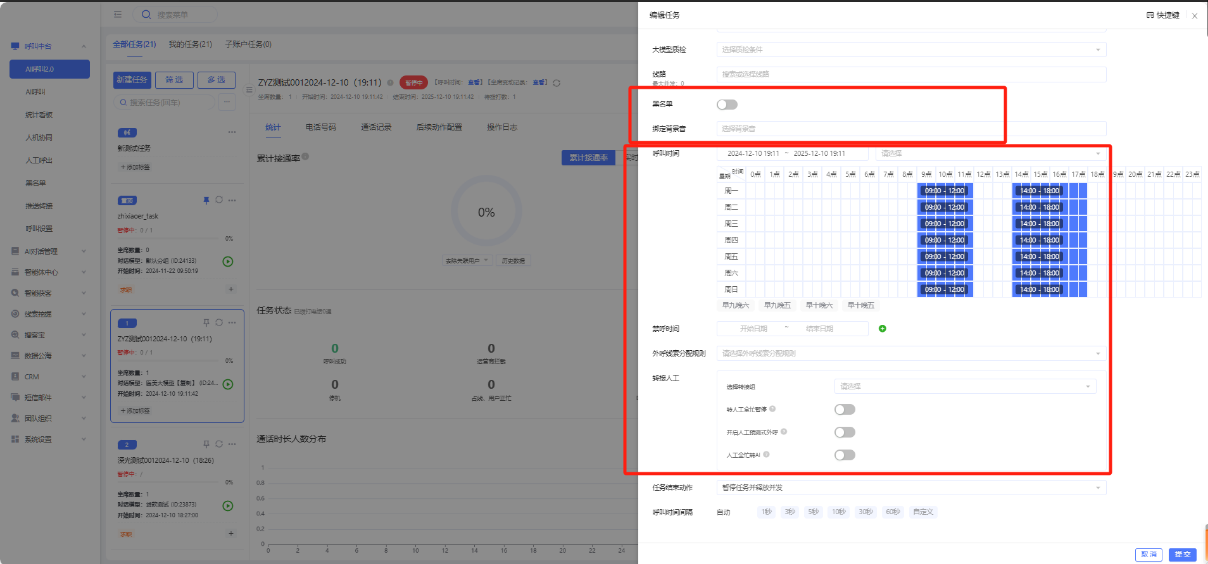Click help icon next to 开启人工预测式外呼

788,432
